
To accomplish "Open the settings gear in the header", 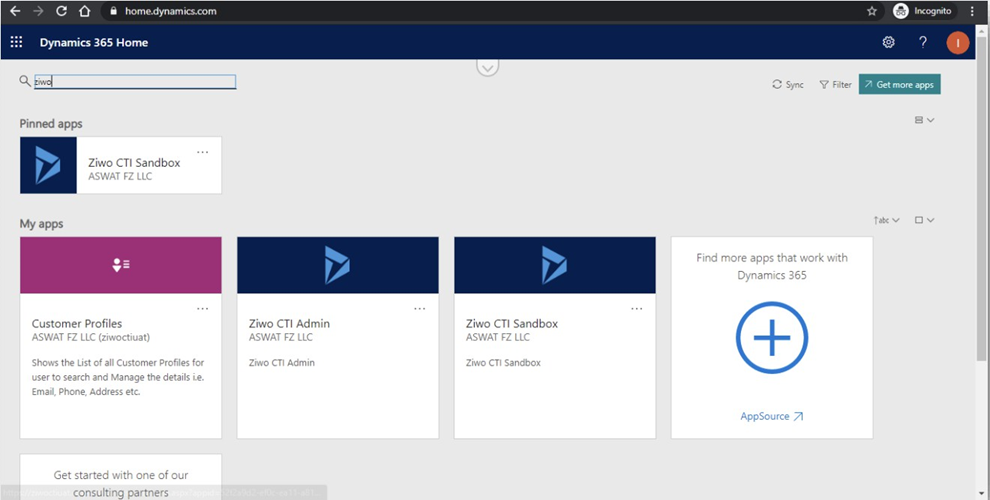I will coord(888,42).
